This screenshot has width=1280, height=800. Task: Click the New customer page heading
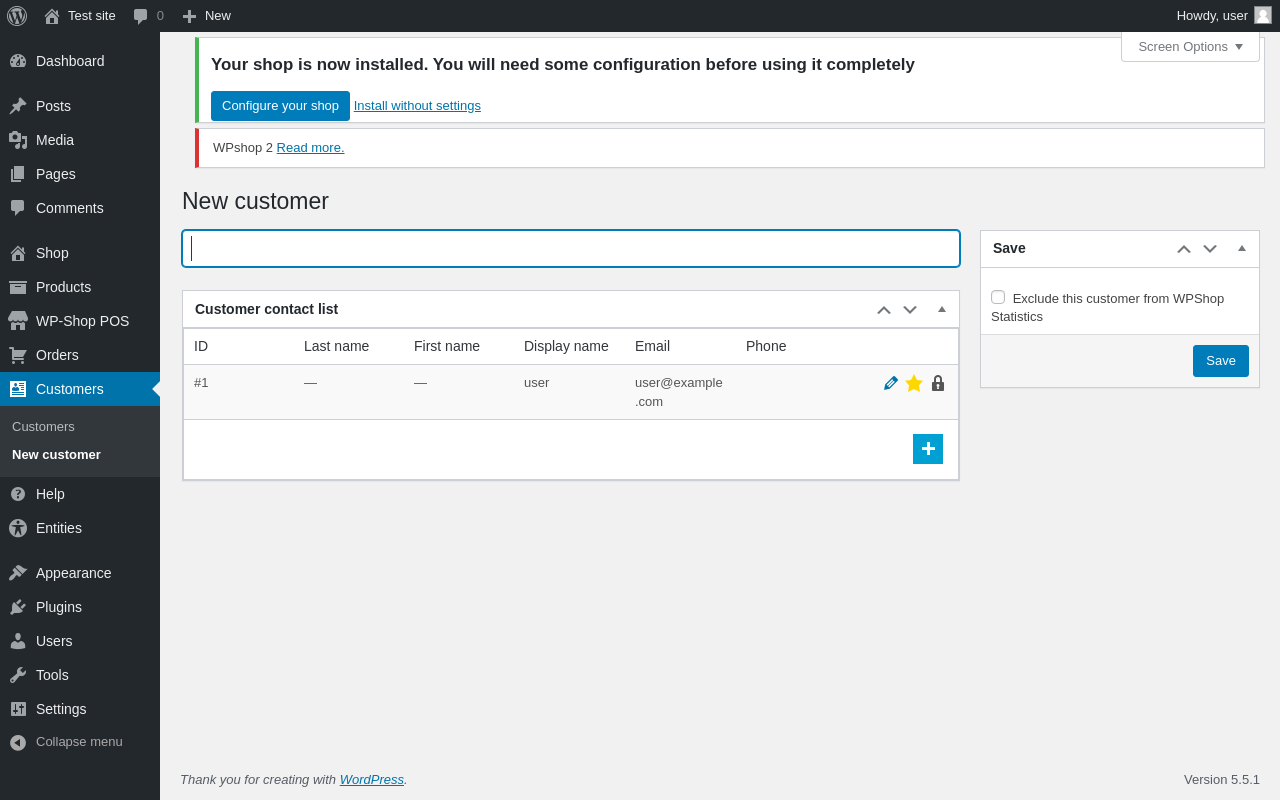255,201
